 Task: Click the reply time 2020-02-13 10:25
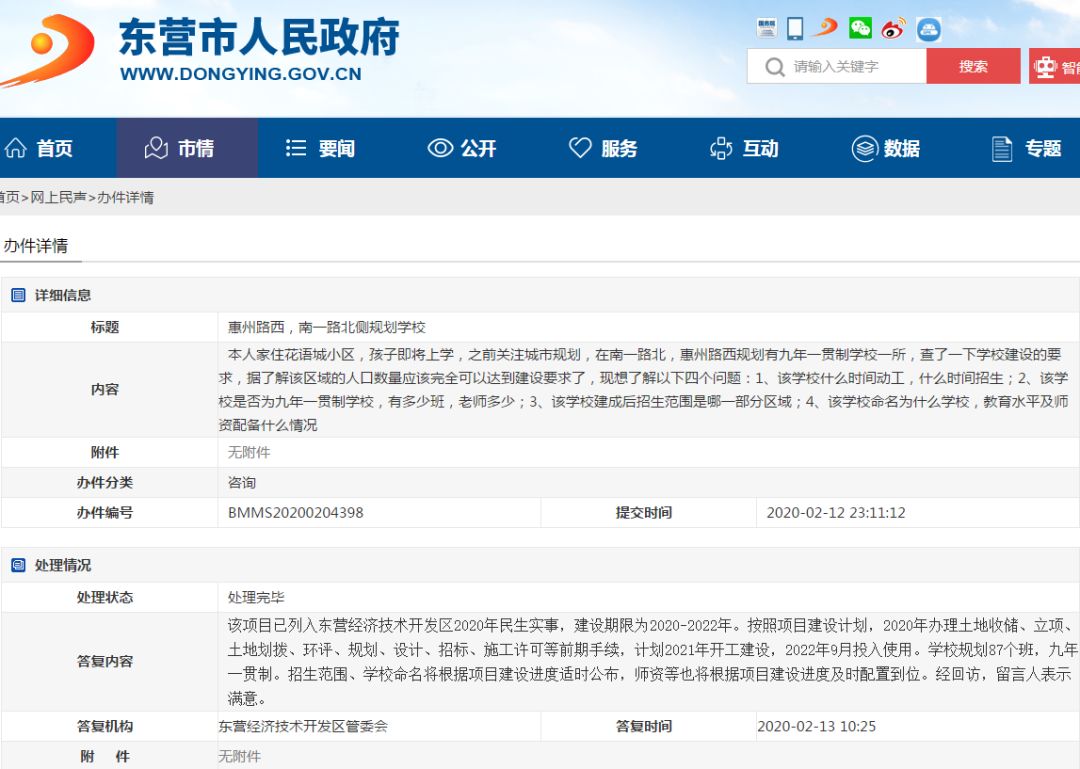[x=816, y=726]
